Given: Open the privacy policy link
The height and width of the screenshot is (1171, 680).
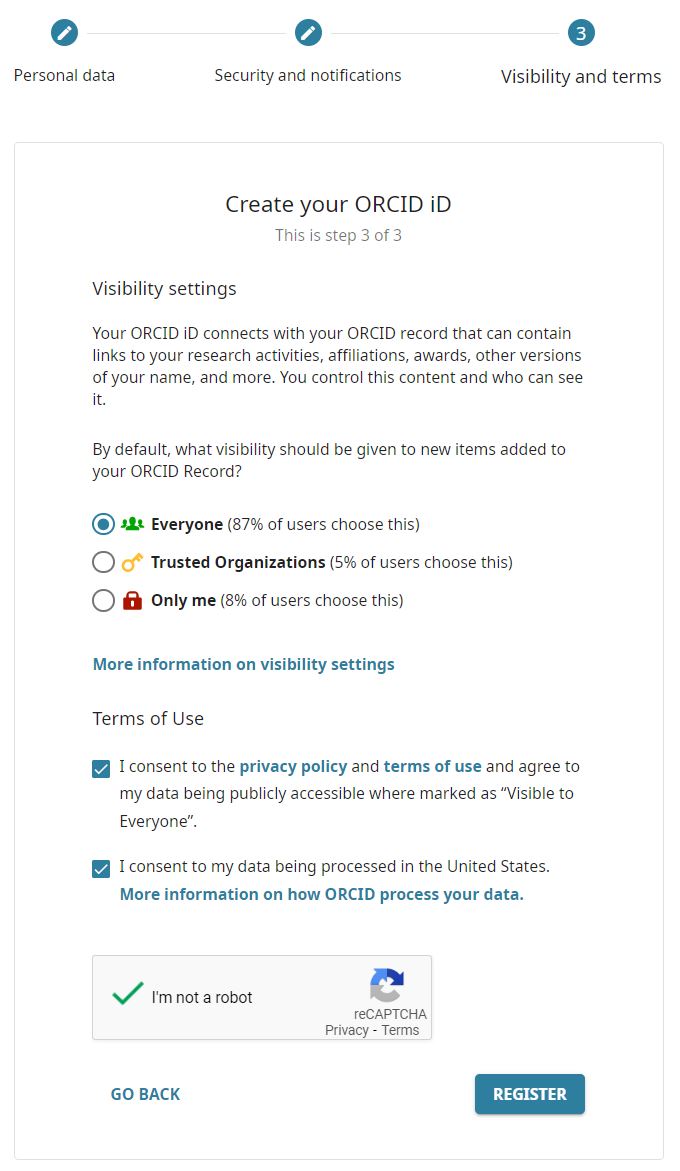Looking at the screenshot, I should 293,767.
